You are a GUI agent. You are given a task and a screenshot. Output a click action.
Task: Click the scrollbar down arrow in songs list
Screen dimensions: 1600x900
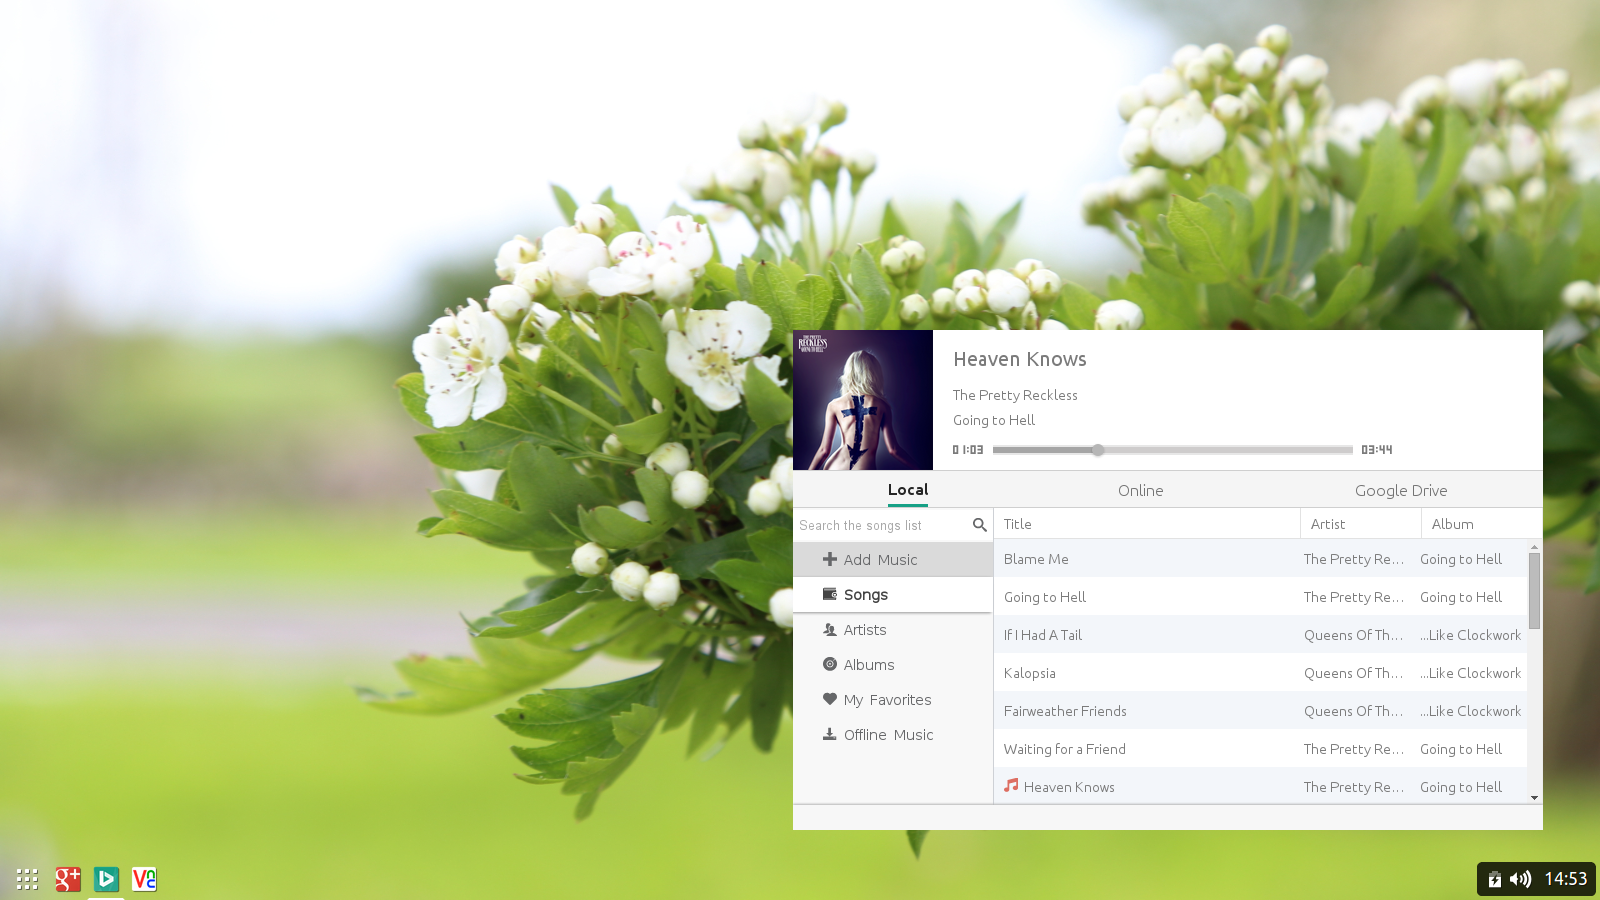1534,798
